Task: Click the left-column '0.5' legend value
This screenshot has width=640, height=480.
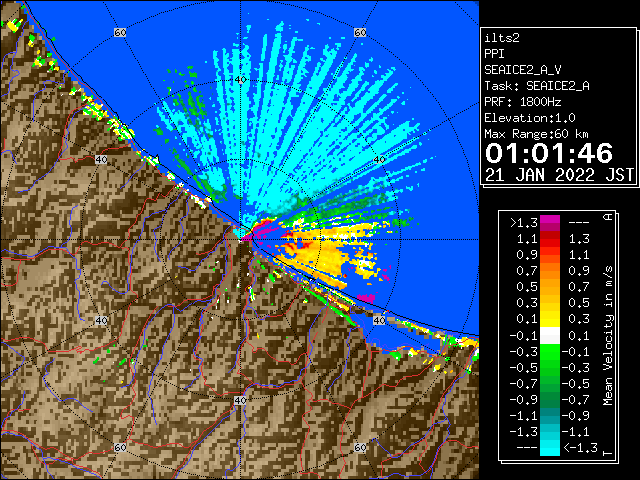Action: tap(527, 287)
